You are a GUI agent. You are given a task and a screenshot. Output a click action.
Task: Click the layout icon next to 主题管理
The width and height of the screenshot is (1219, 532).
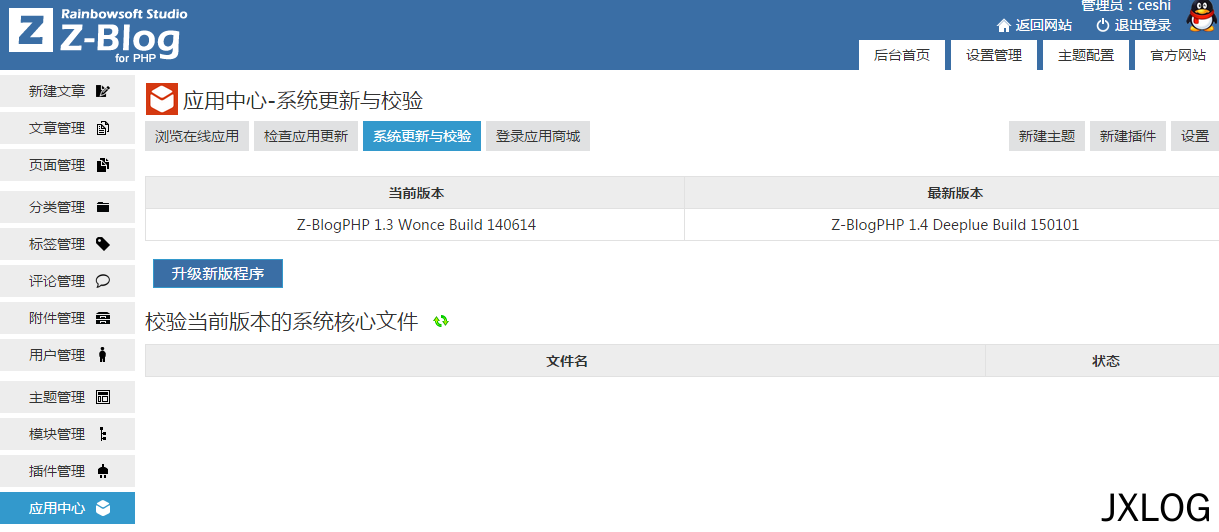[102, 397]
